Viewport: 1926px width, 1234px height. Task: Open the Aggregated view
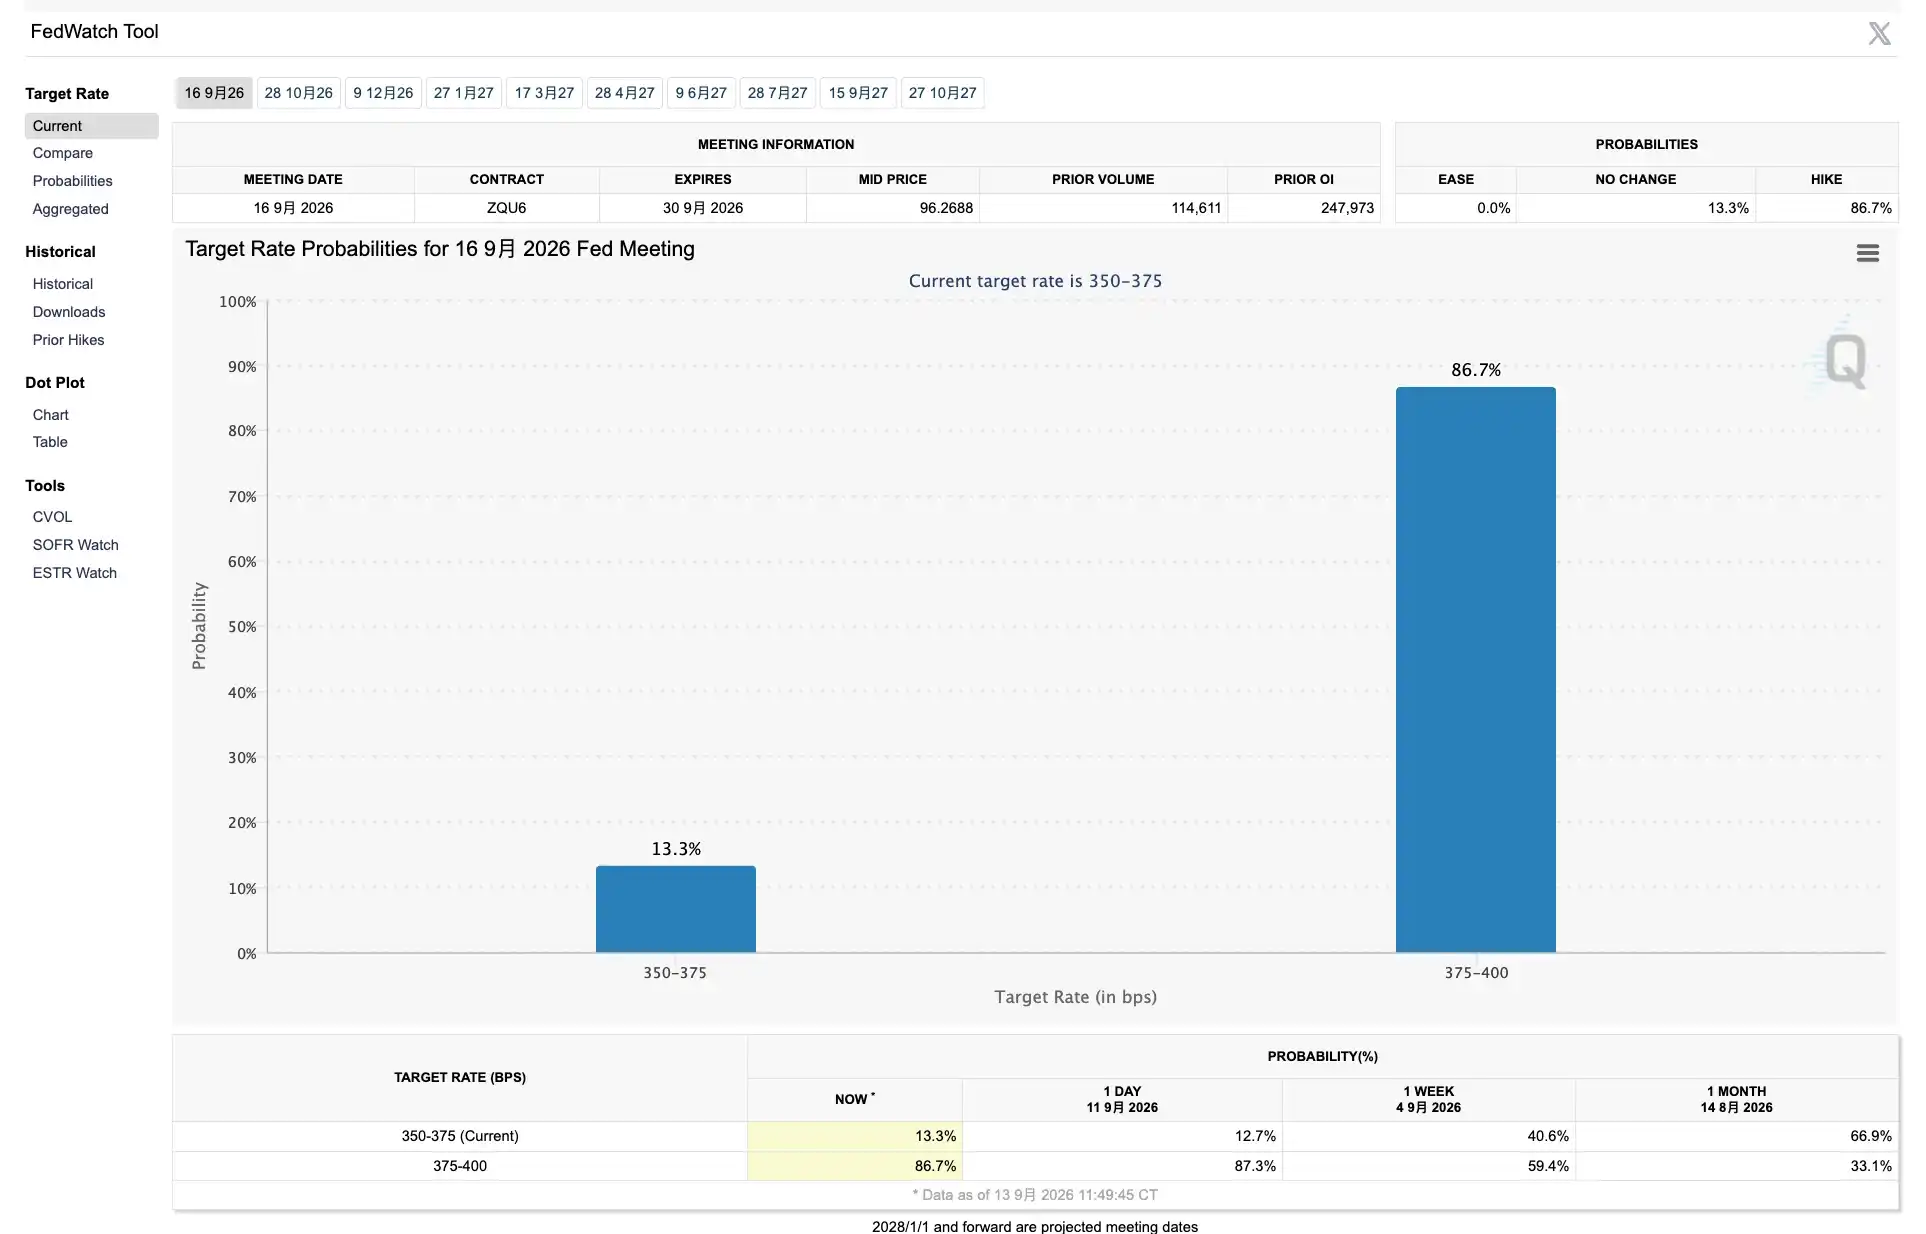(71, 209)
